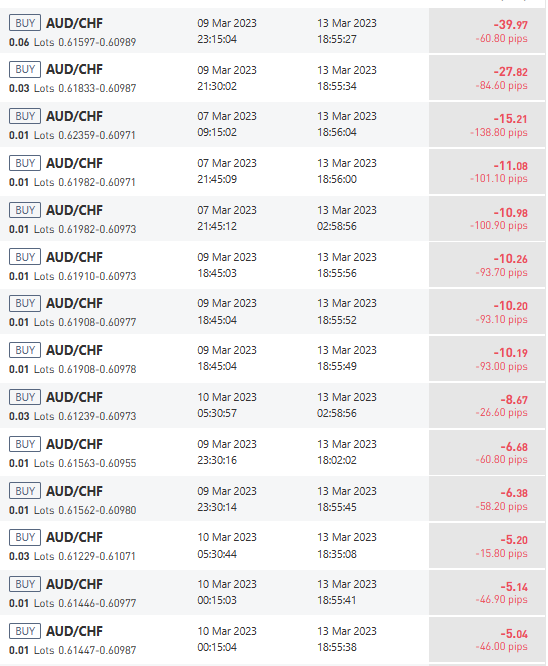Viewport: 548px width, 666px height.
Task: Click the BUY badge of the 0.61447-0.60987 trade
Action: click(25, 631)
